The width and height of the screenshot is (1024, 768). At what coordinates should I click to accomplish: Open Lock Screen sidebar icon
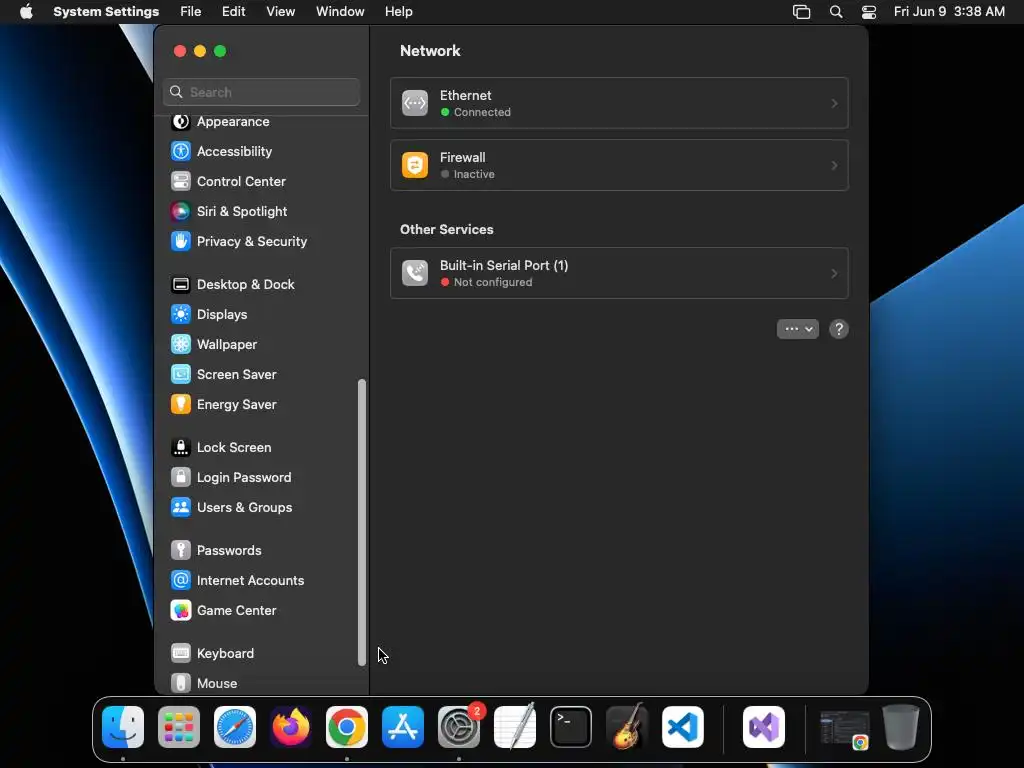[181, 448]
